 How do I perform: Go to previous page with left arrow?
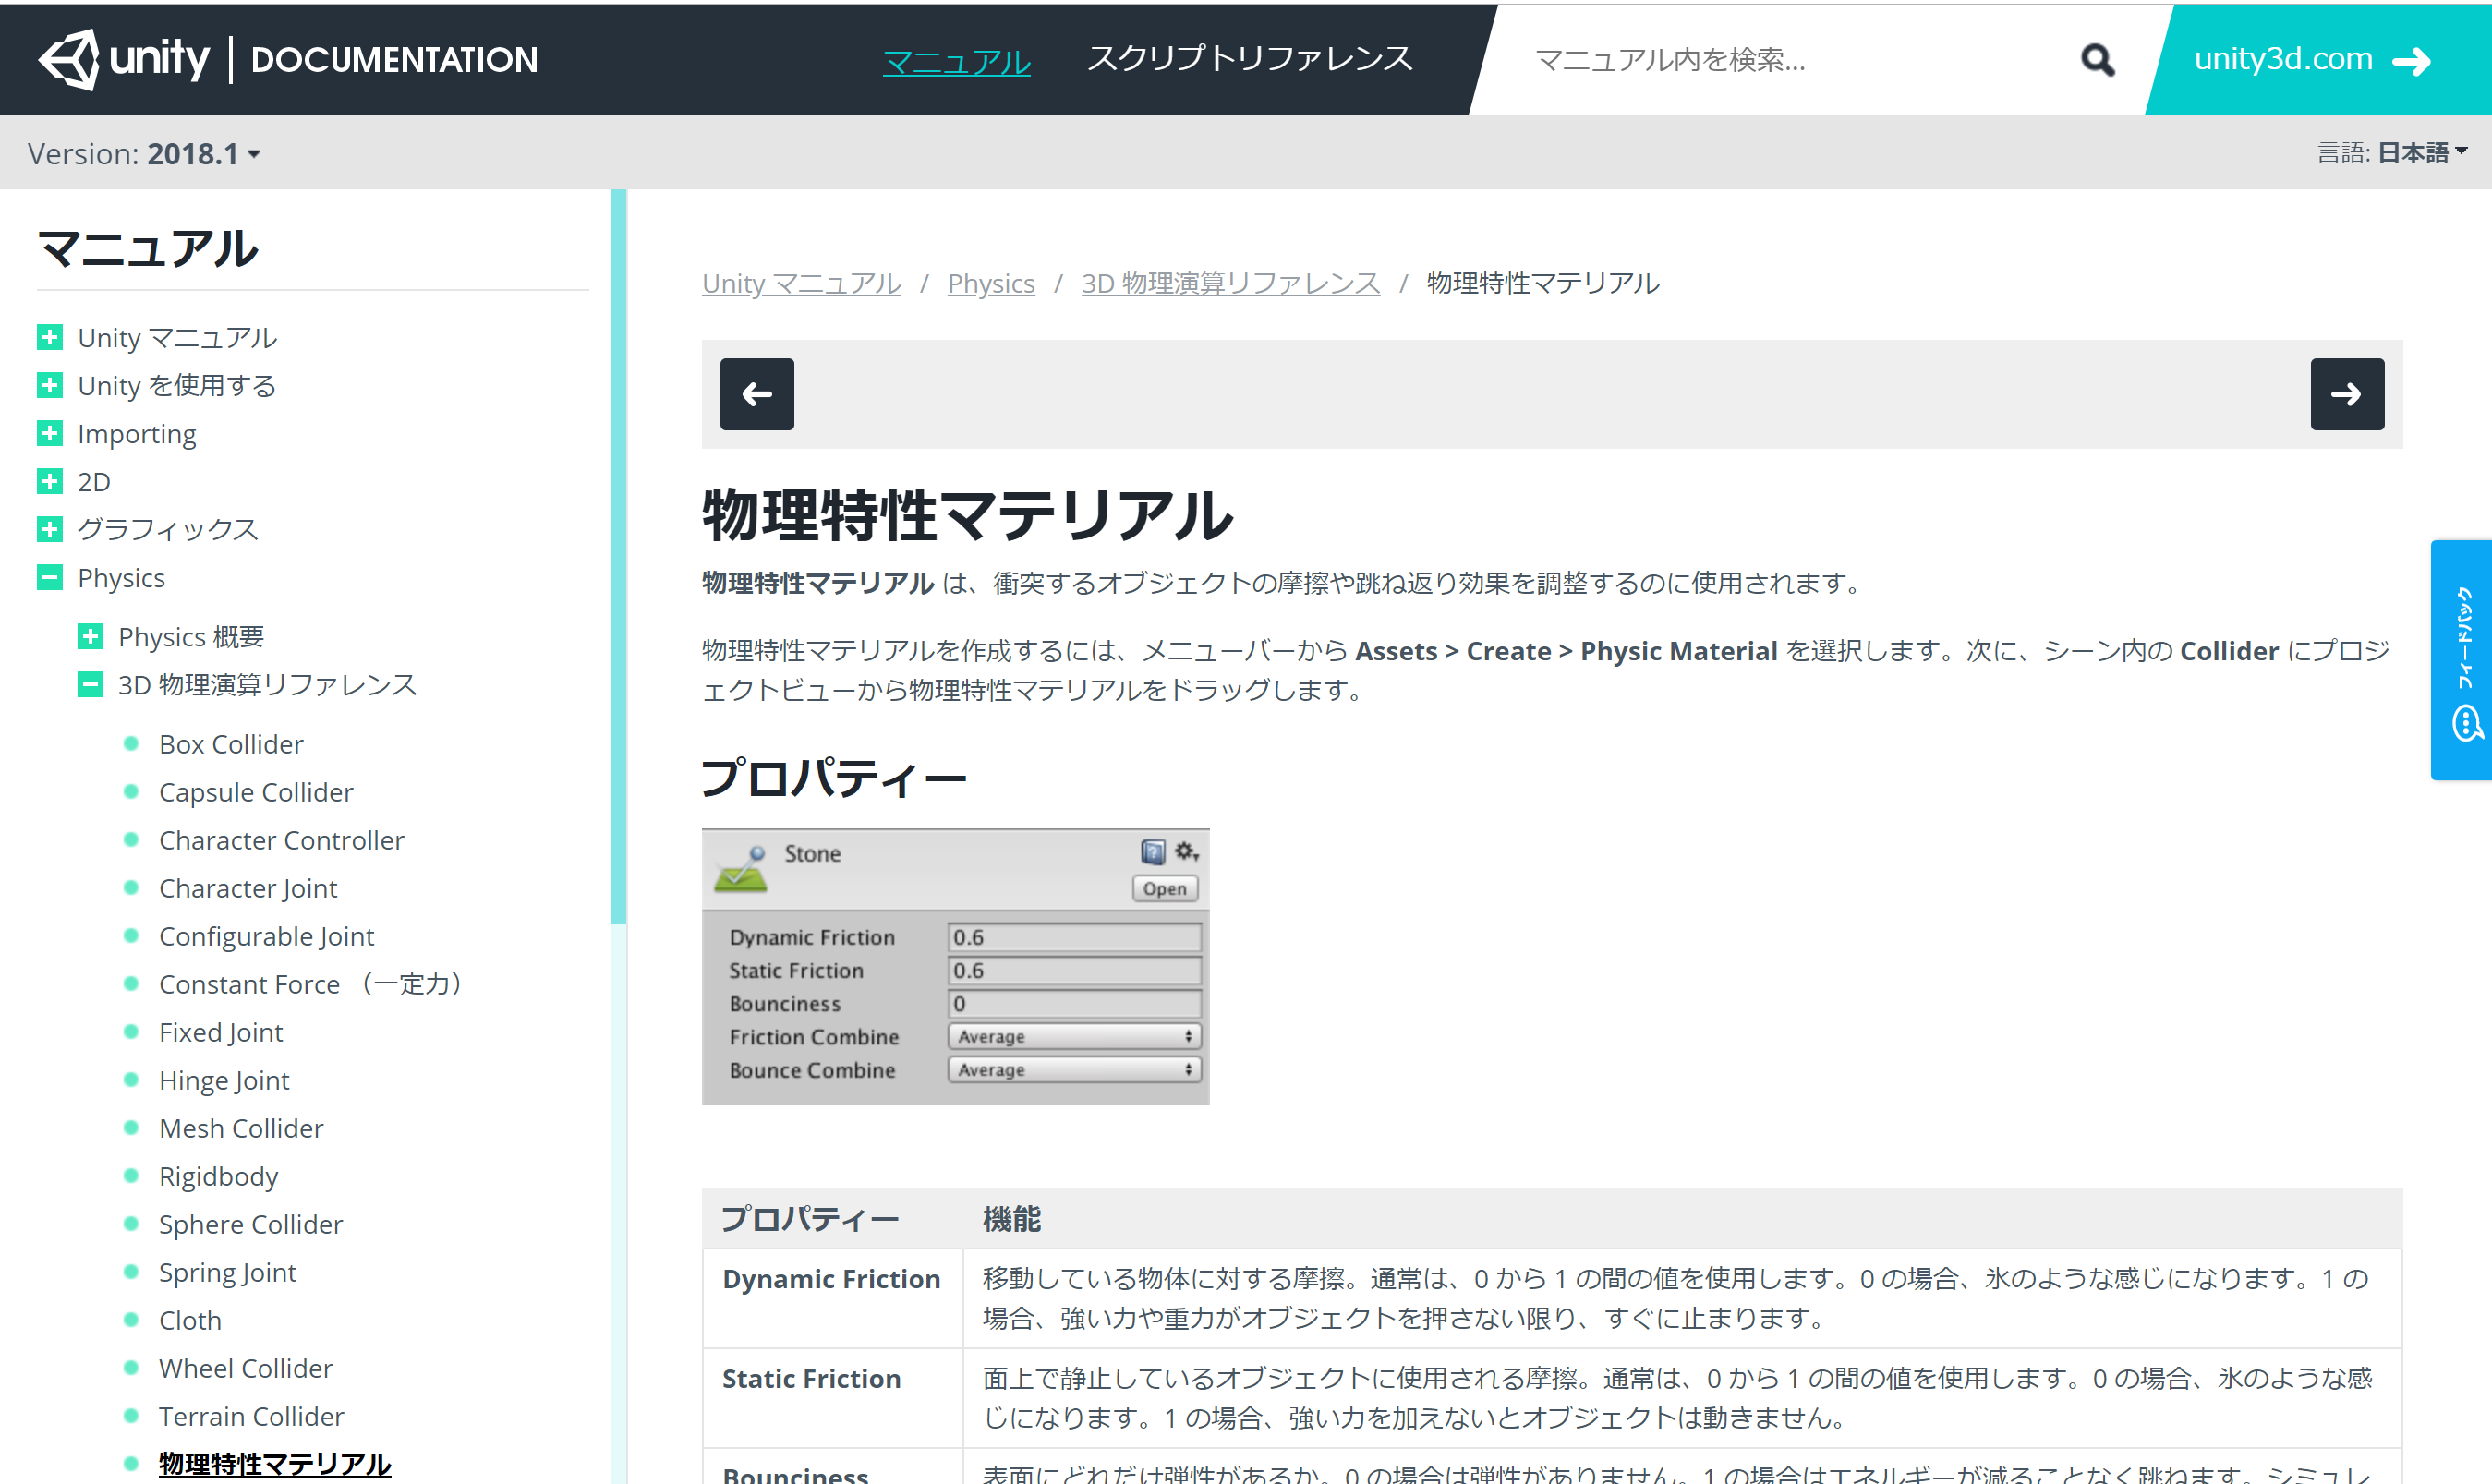757,394
